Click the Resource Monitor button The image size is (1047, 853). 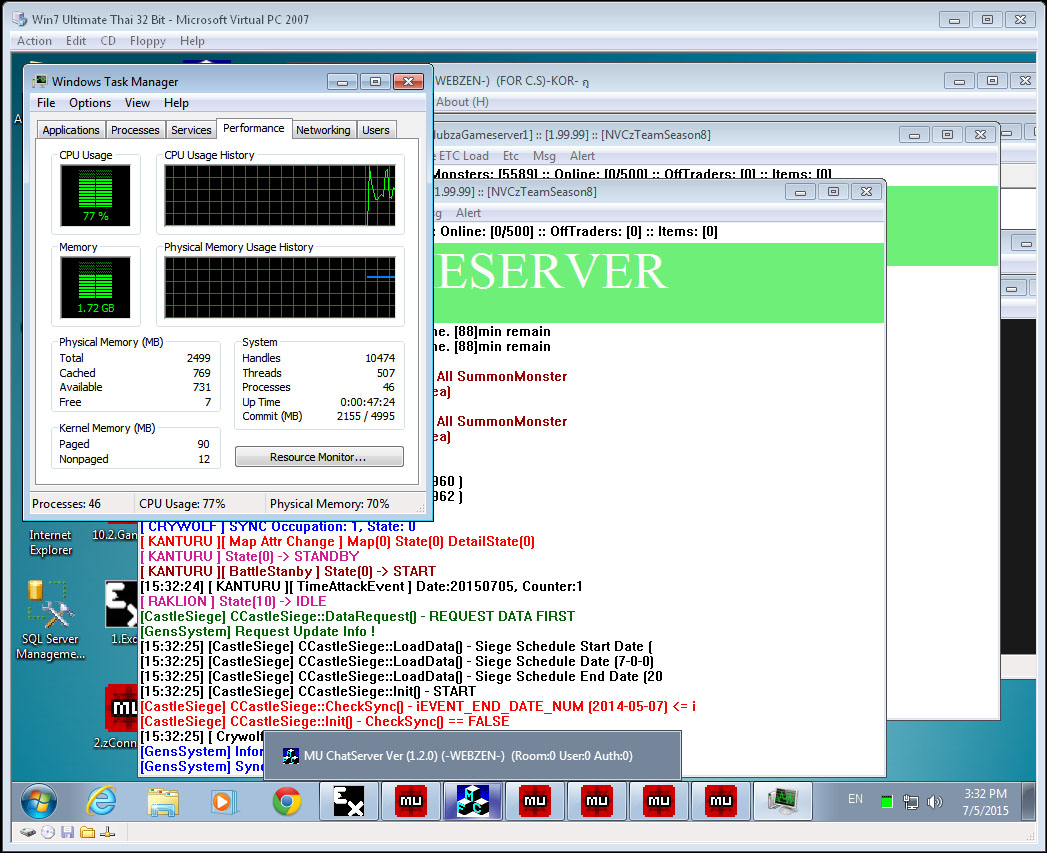point(319,457)
